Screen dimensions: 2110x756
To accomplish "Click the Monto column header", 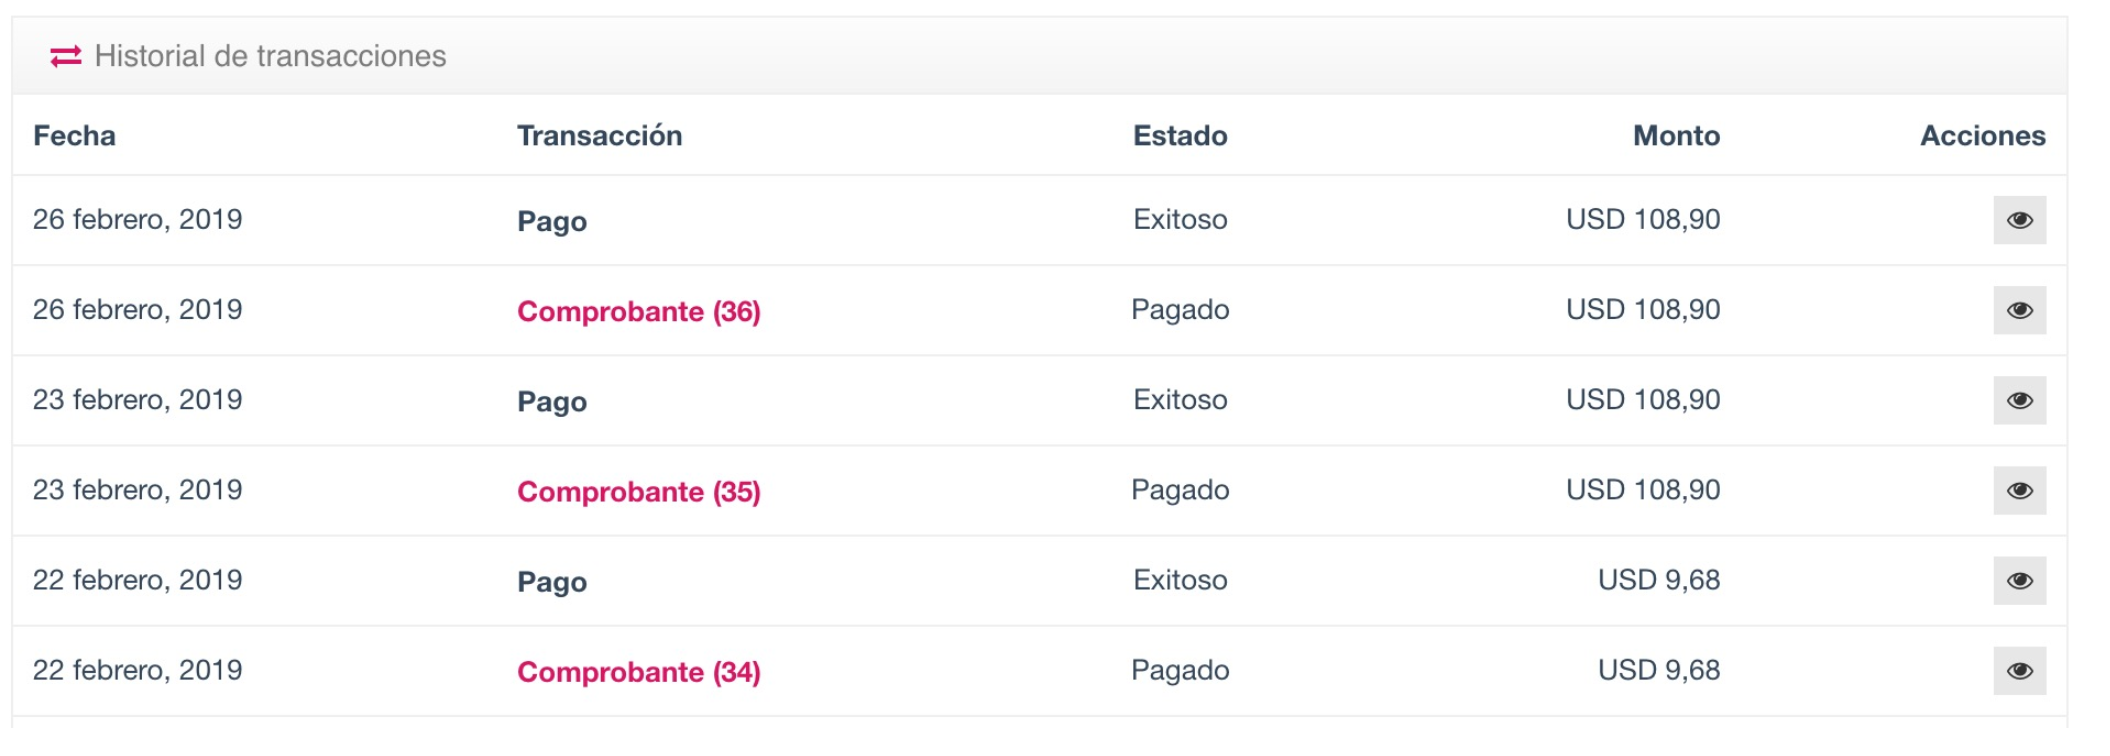I will coord(1676,135).
